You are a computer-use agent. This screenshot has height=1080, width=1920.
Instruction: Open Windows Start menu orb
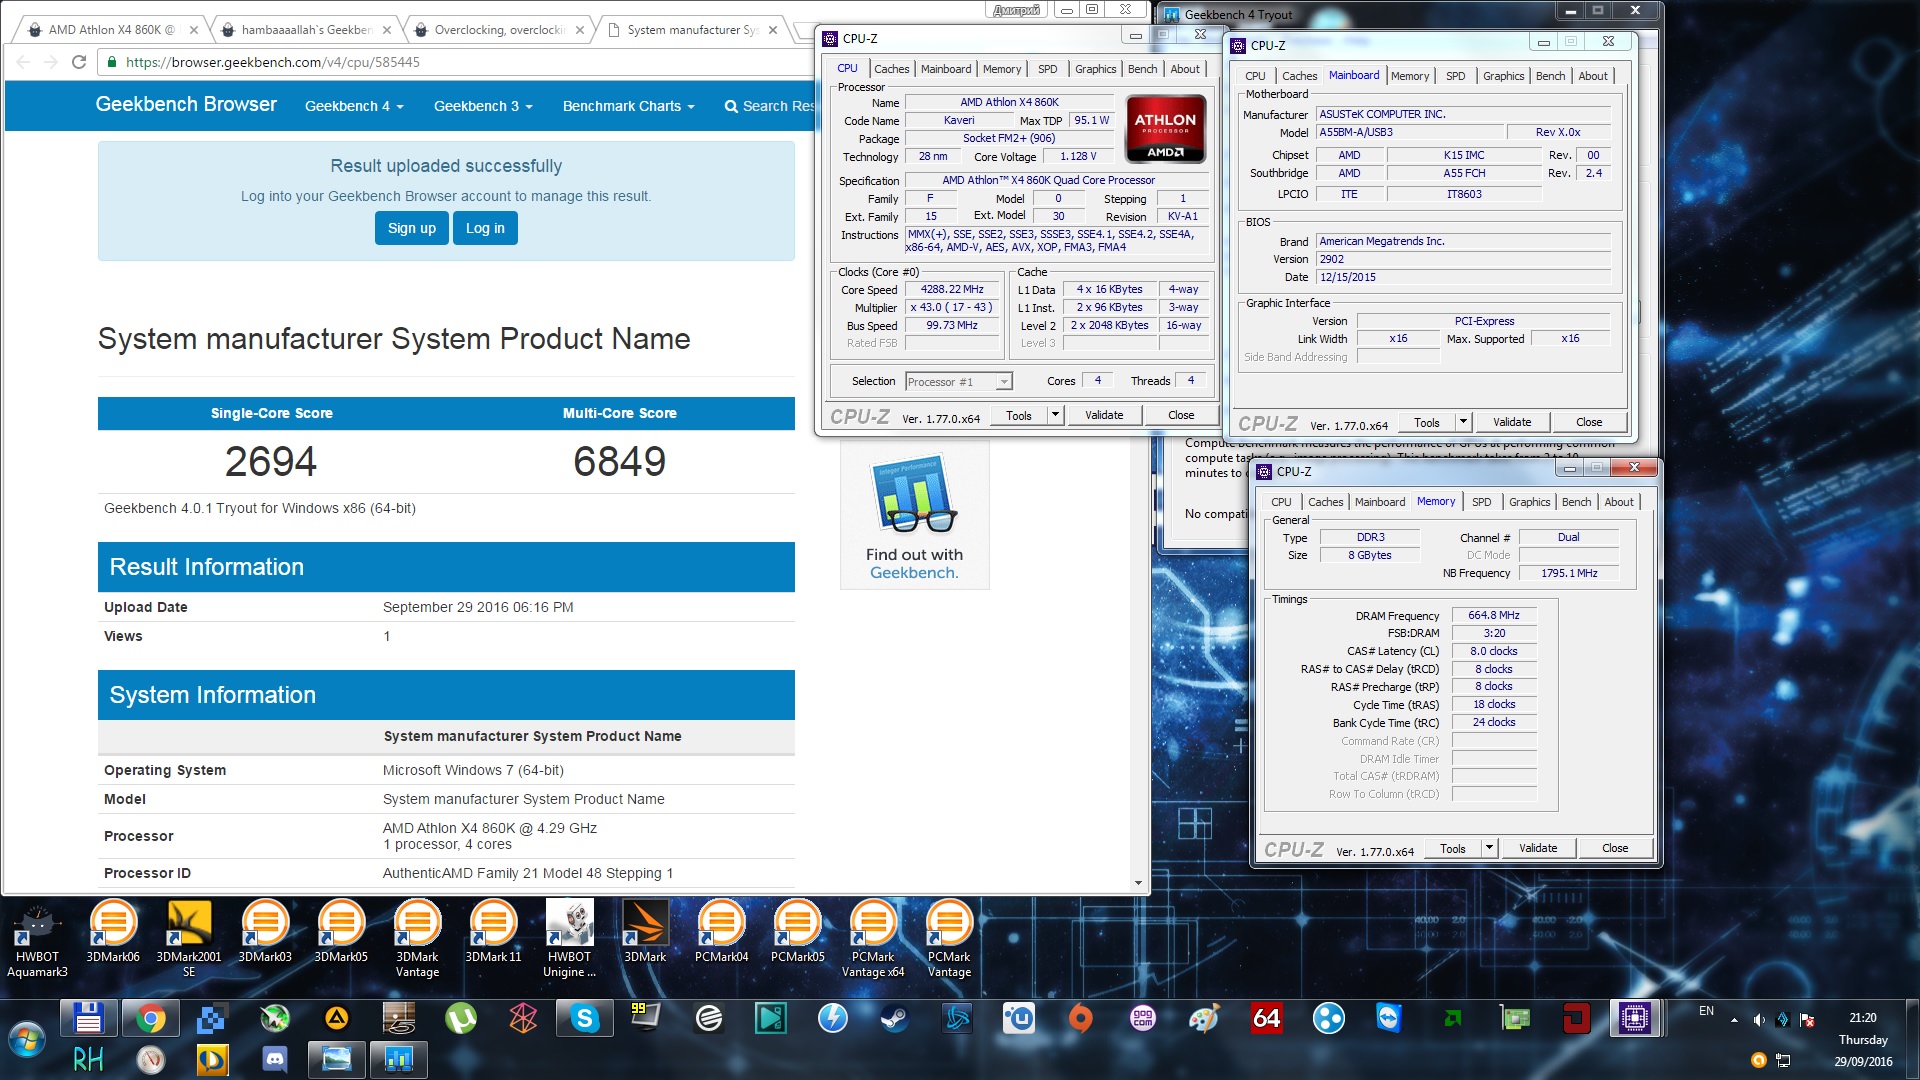pyautogui.click(x=27, y=1039)
